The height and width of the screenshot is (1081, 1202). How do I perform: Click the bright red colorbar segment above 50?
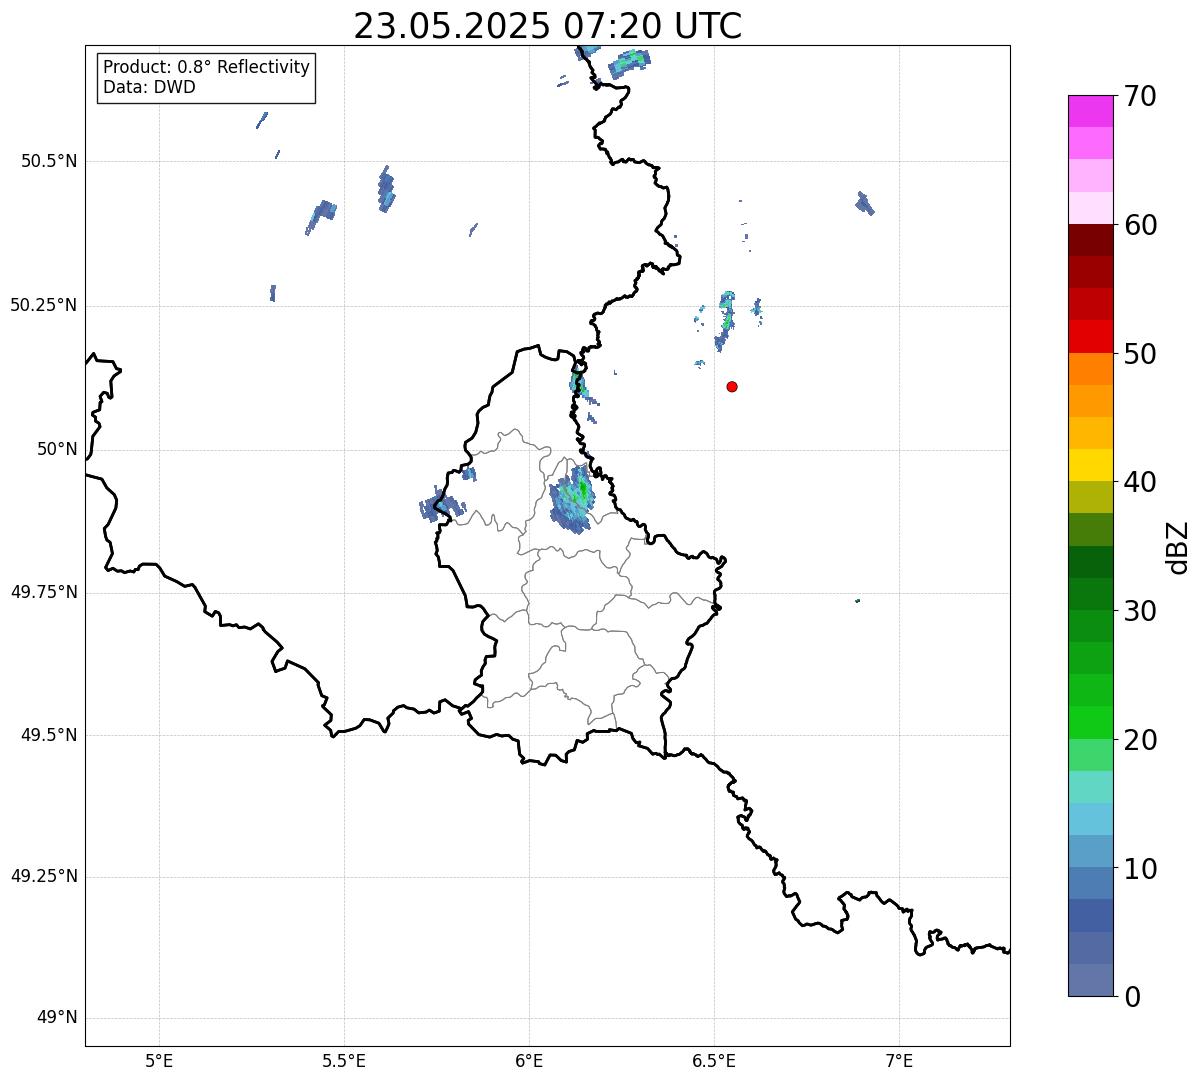click(x=1090, y=336)
